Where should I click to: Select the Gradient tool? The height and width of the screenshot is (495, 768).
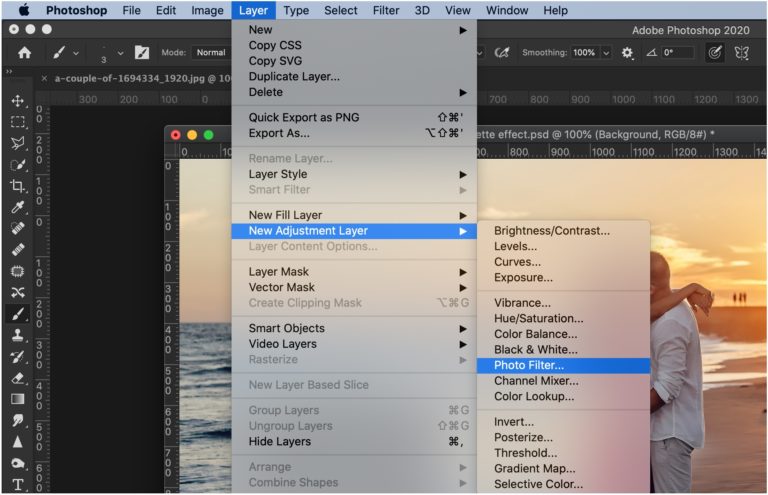pos(18,399)
